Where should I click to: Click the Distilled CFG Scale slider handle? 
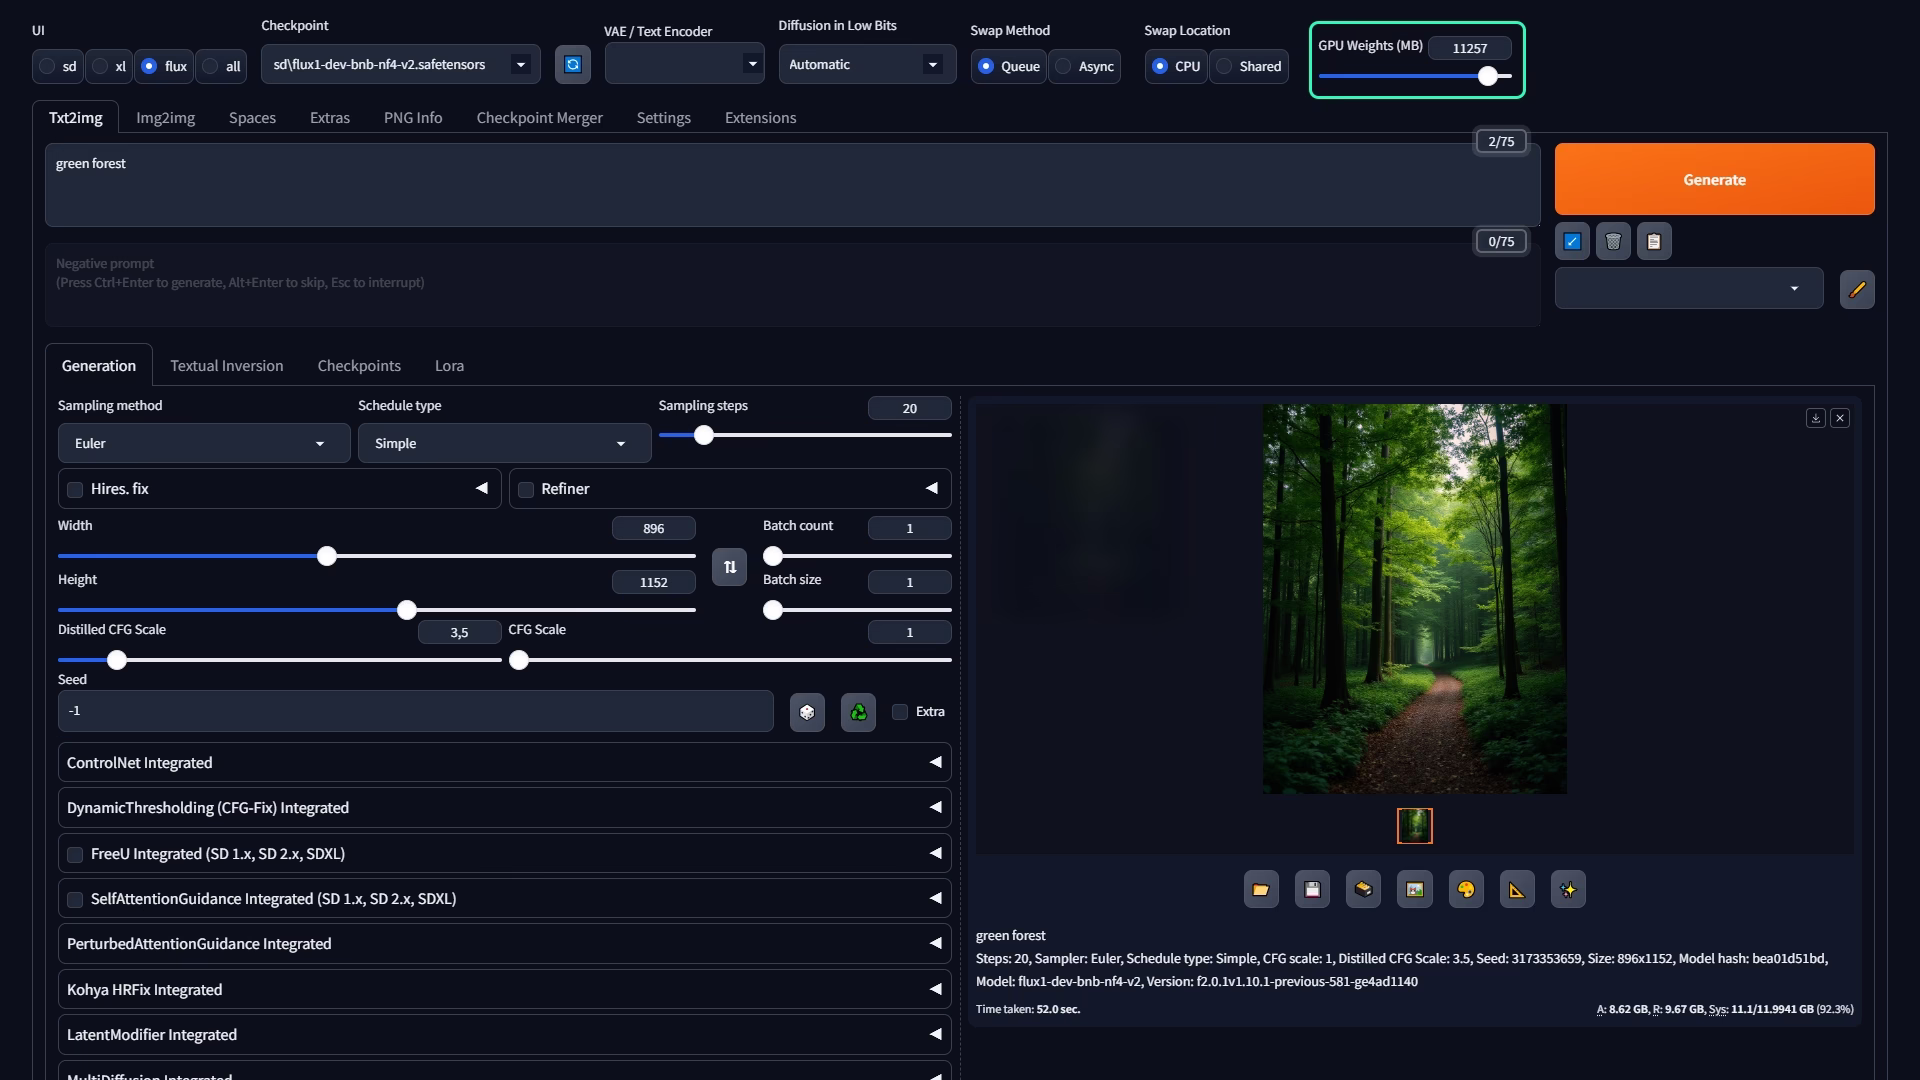[117, 660]
